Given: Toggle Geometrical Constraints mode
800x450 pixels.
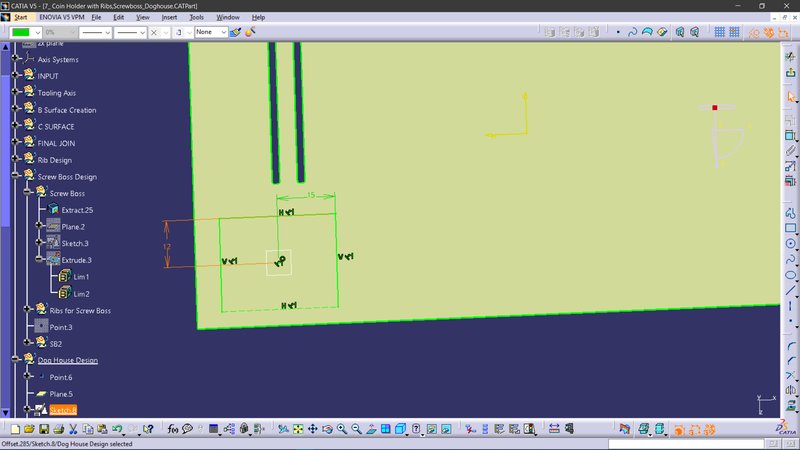Looking at the screenshot, I should (768, 32).
